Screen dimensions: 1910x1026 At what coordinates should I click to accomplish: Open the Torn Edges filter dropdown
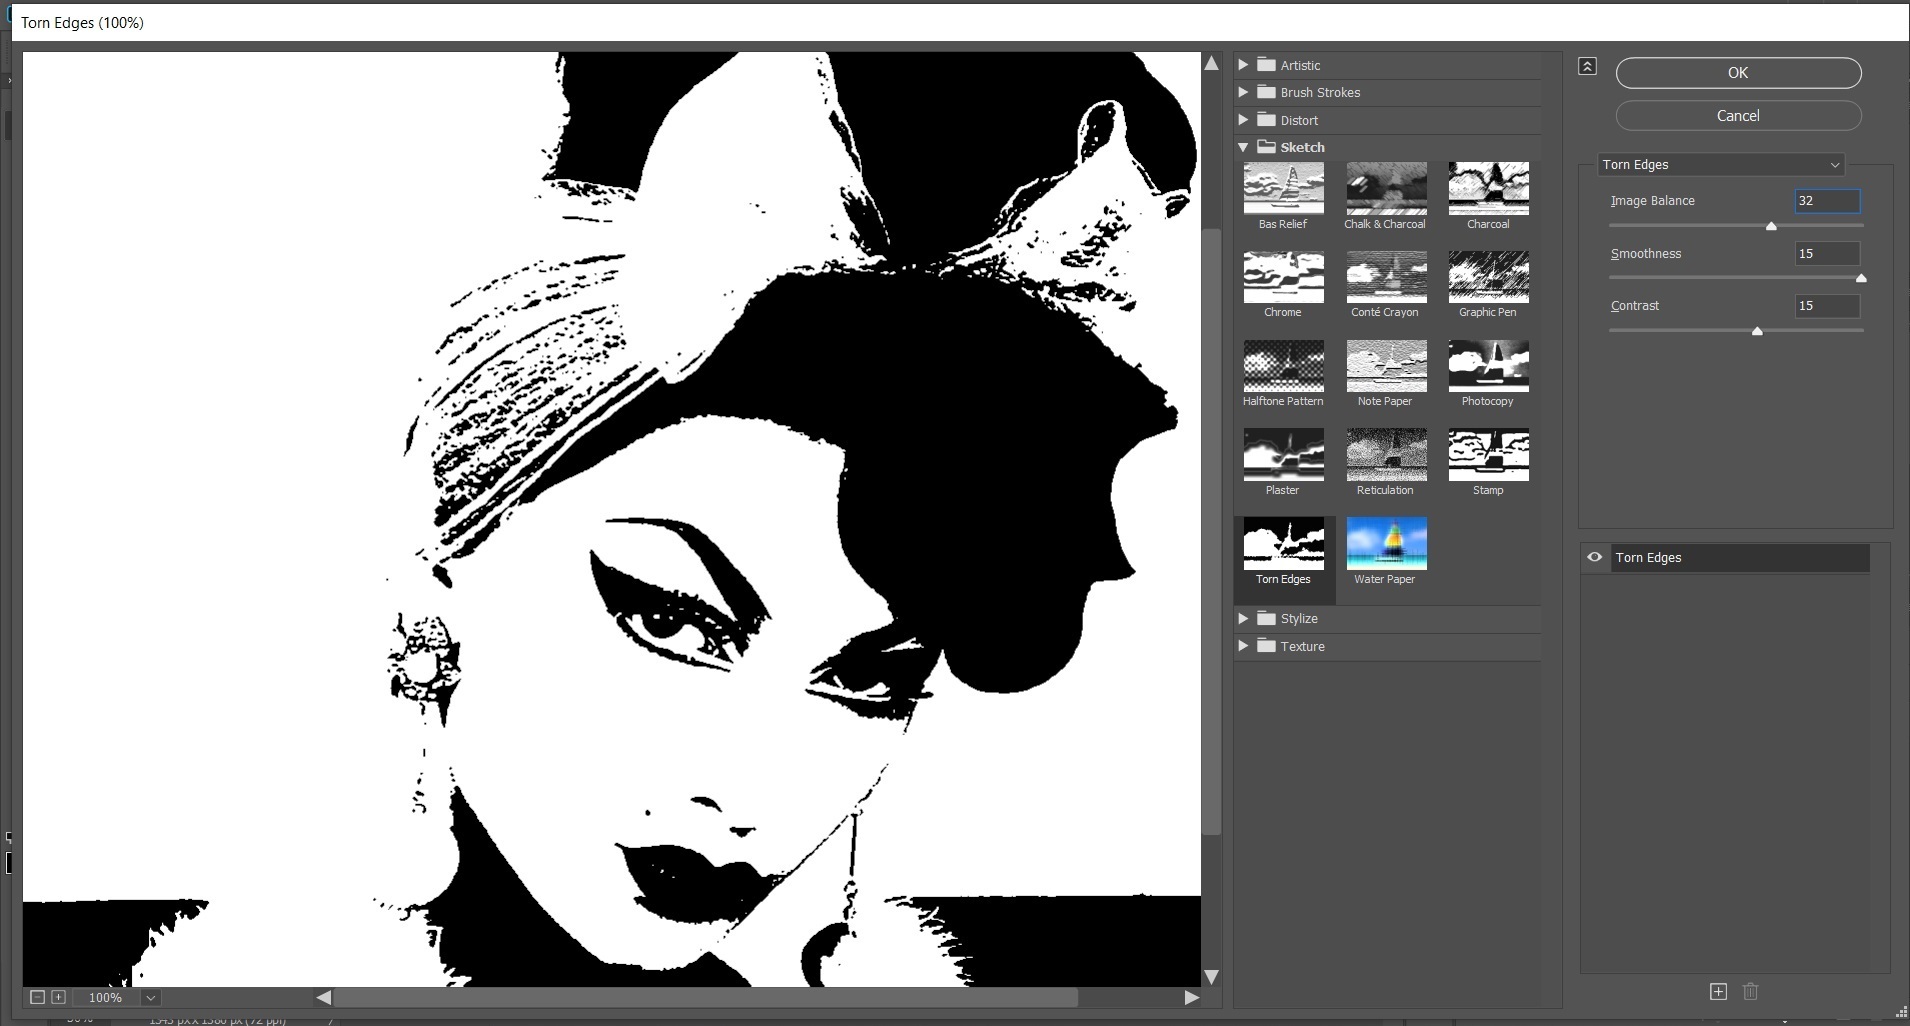1720,165
